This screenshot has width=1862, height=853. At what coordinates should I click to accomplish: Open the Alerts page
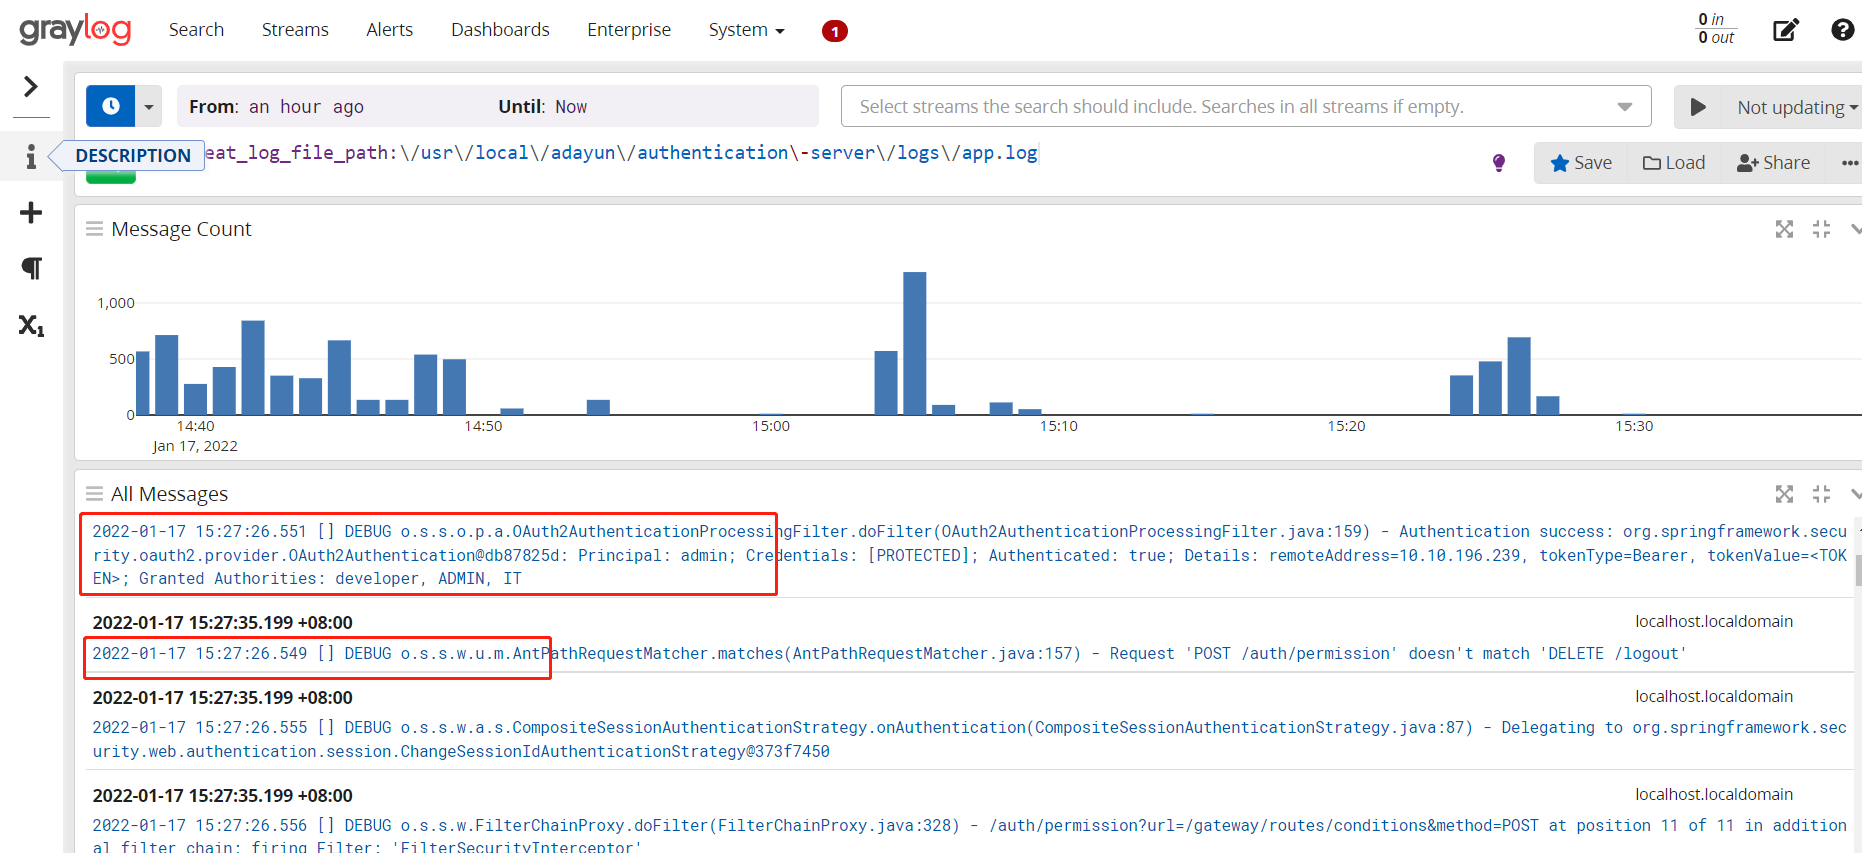tap(389, 30)
